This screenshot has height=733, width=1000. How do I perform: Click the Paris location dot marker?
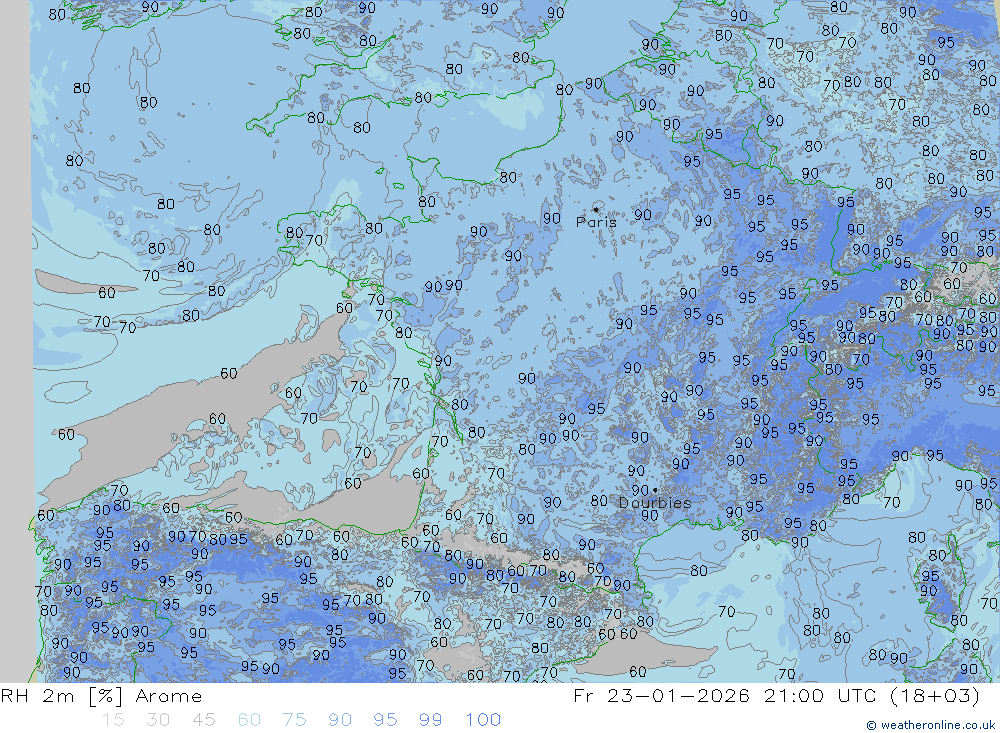pos(596,209)
